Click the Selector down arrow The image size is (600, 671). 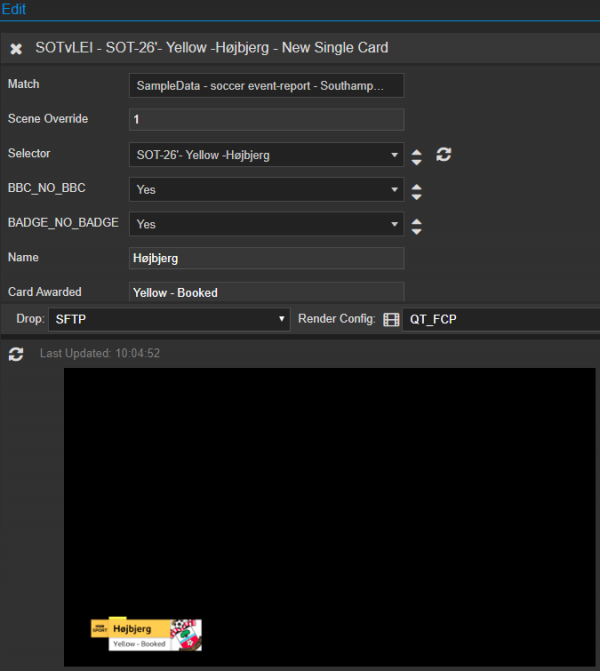tap(417, 160)
